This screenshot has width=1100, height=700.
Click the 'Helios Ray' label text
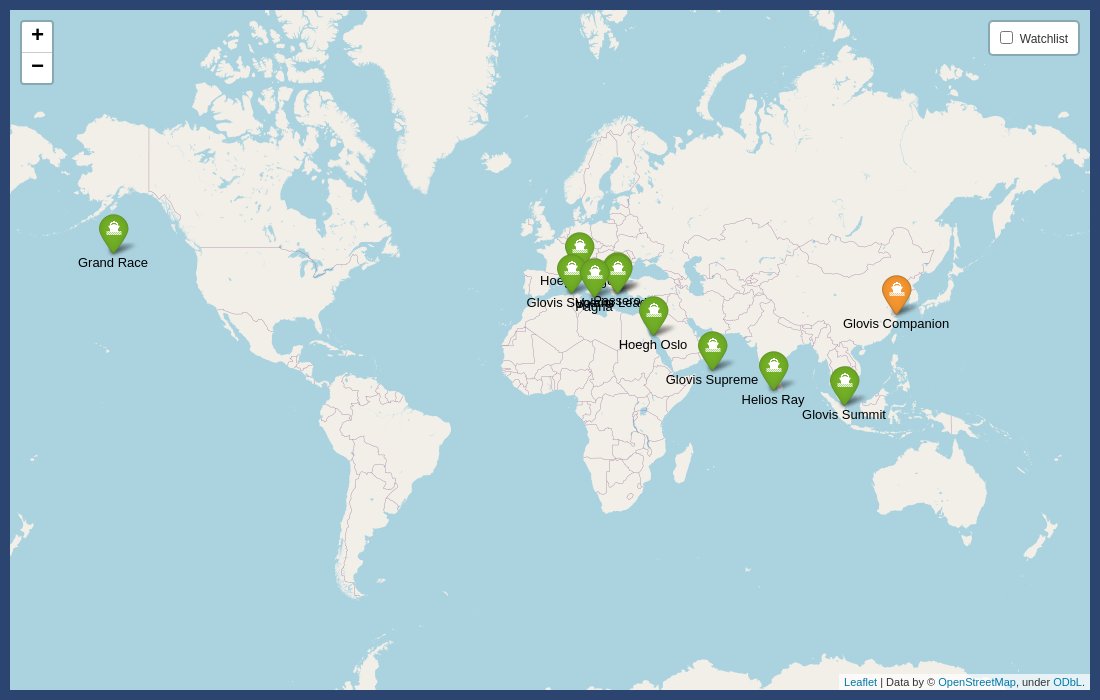pyautogui.click(x=772, y=400)
